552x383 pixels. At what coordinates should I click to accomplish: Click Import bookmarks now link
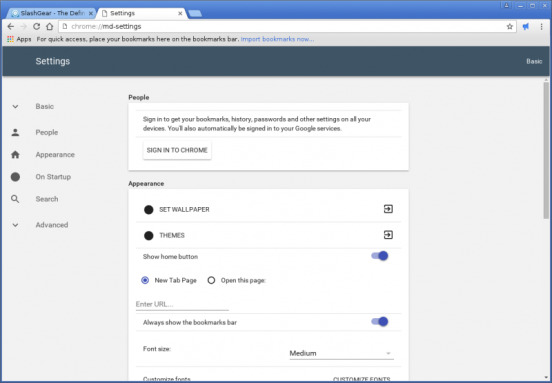[x=277, y=39]
